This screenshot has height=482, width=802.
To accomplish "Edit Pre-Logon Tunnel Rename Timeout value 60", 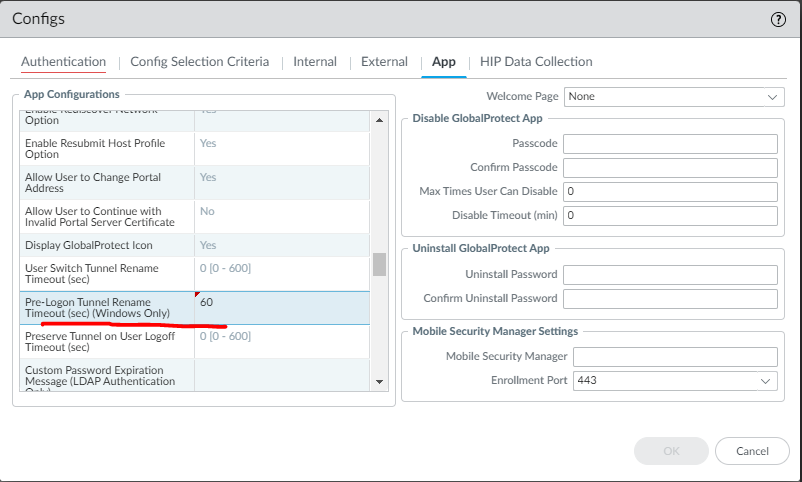I will (280, 302).
